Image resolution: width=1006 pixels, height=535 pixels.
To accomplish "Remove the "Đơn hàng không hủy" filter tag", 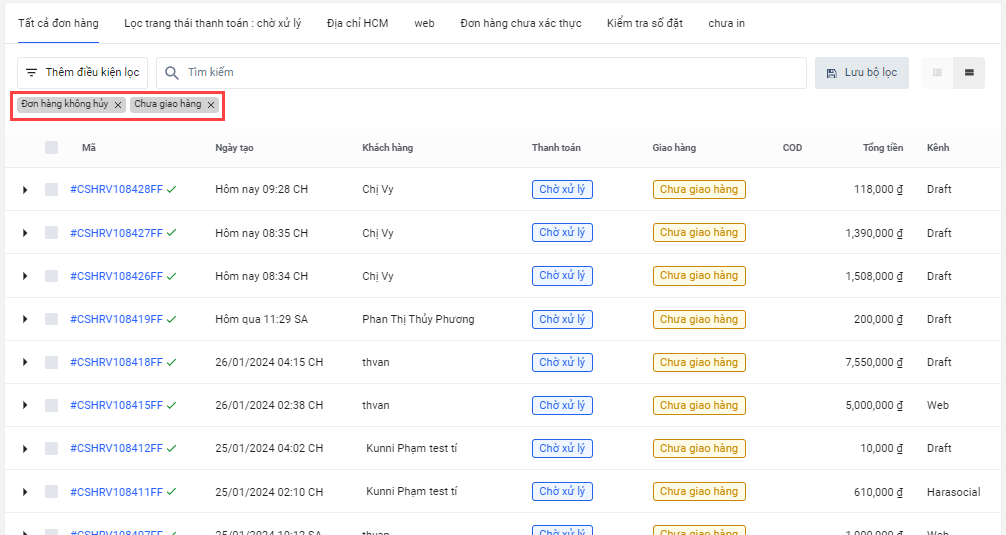I will (118, 105).
